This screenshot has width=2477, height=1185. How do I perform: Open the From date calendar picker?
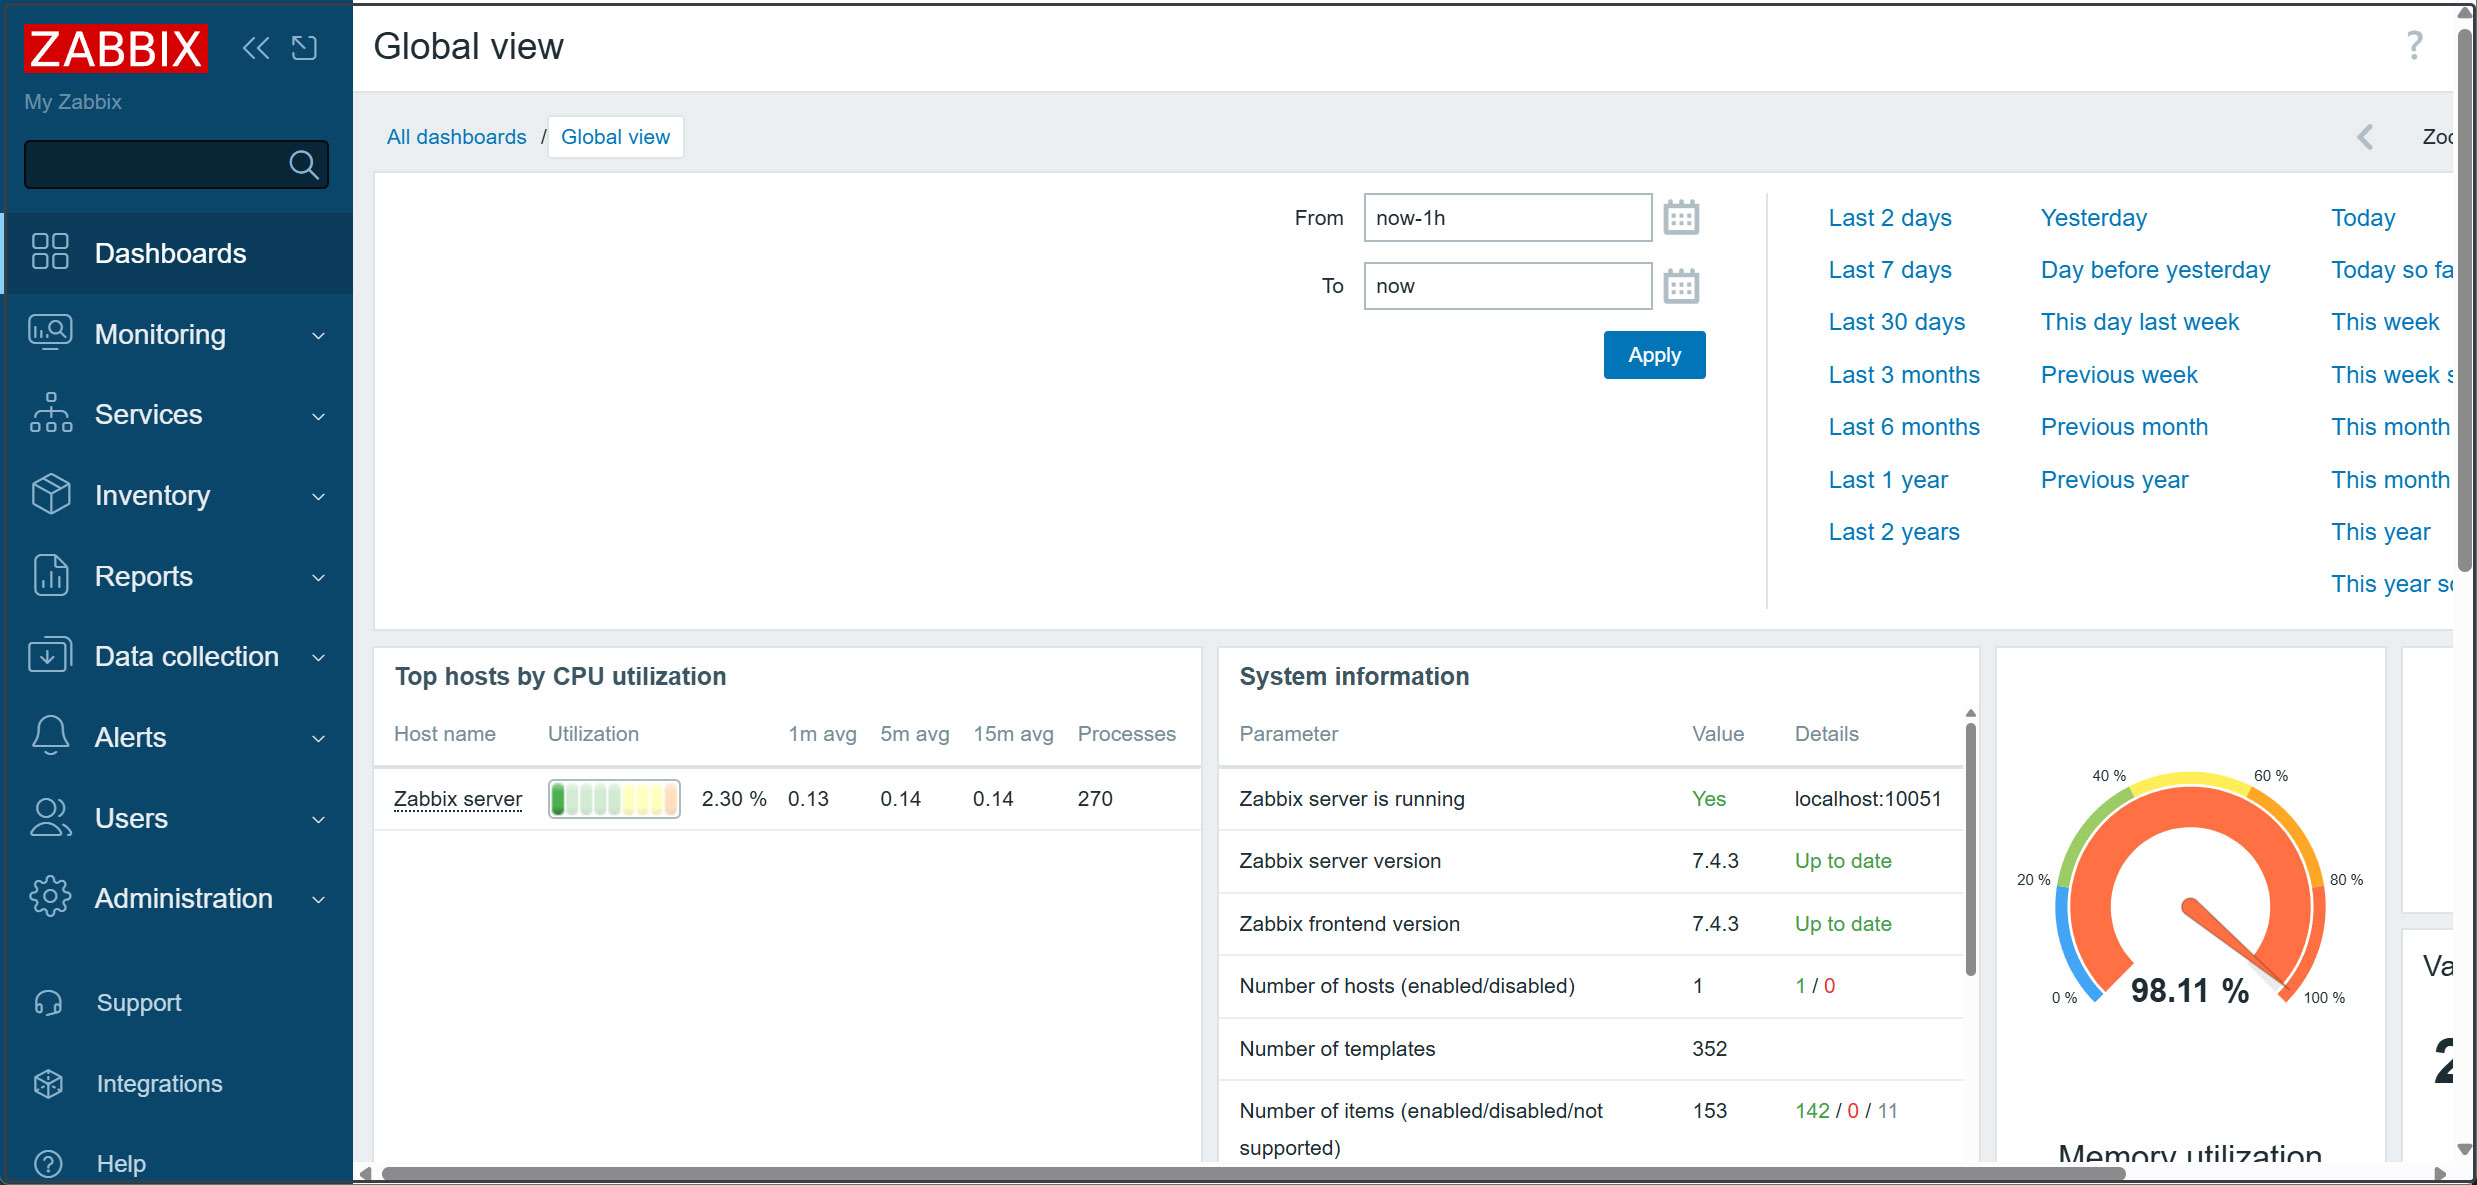pos(1680,217)
